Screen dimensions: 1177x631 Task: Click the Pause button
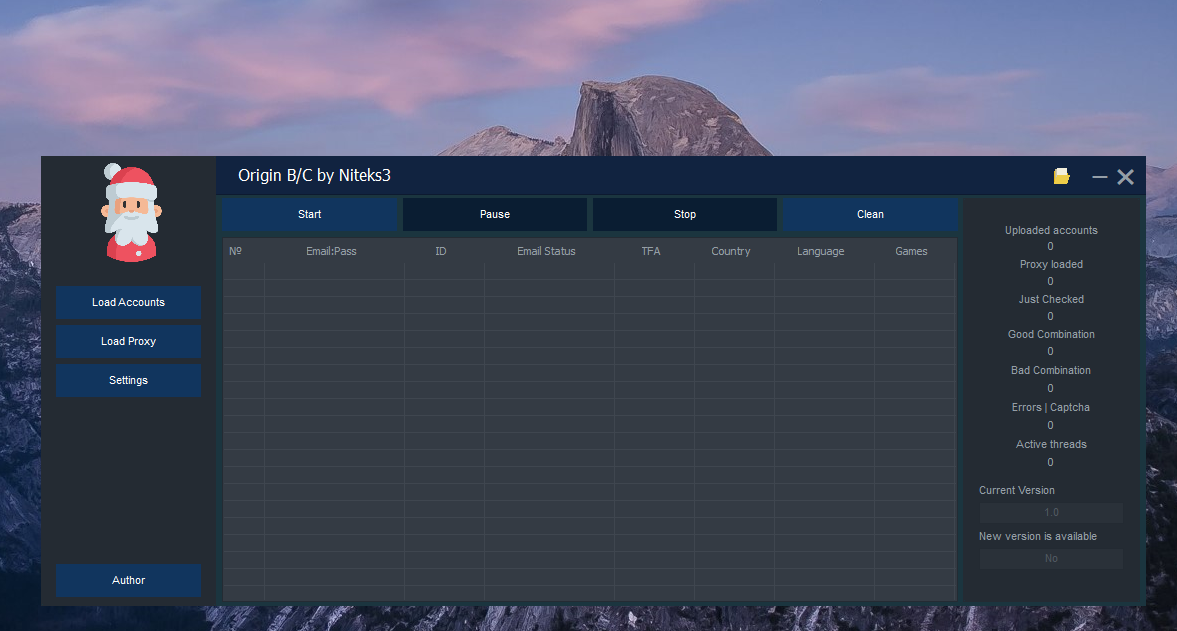pyautogui.click(x=494, y=214)
